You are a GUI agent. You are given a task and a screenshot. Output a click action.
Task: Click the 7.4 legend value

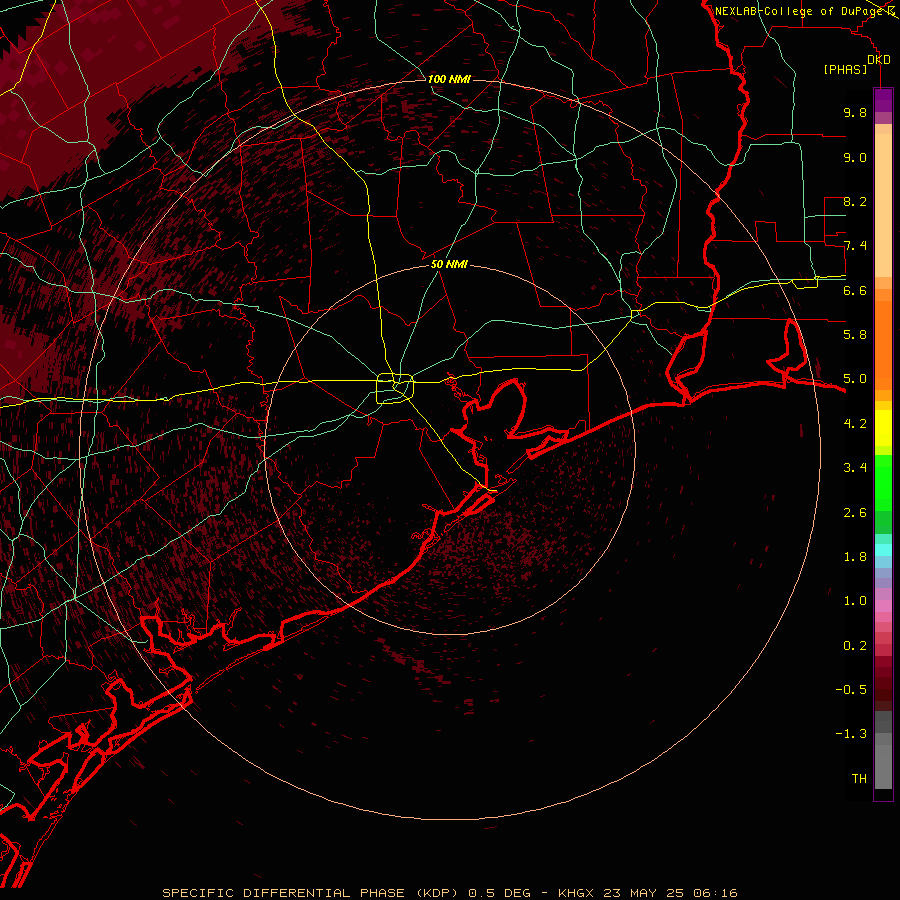pos(855,246)
